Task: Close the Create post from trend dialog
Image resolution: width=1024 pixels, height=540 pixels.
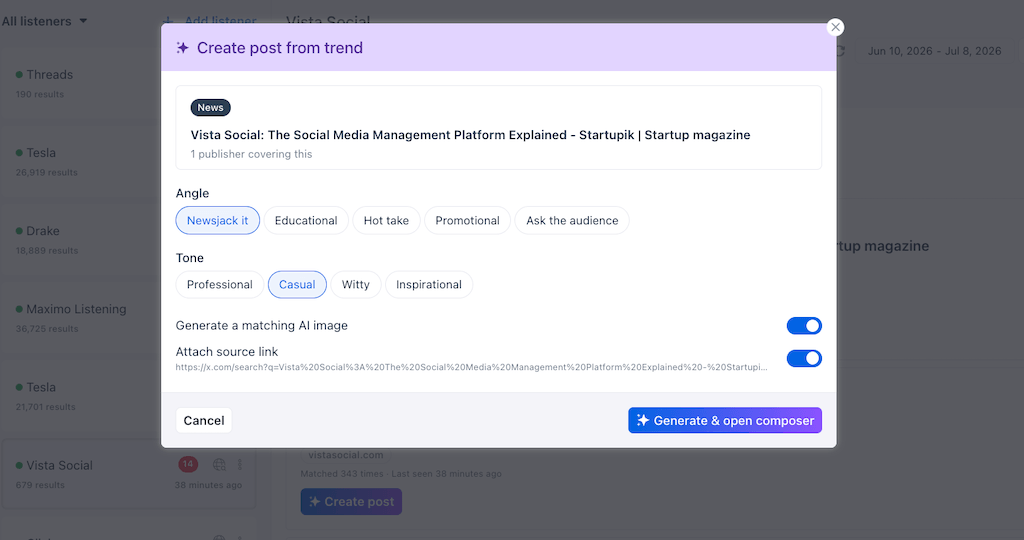Action: [835, 27]
